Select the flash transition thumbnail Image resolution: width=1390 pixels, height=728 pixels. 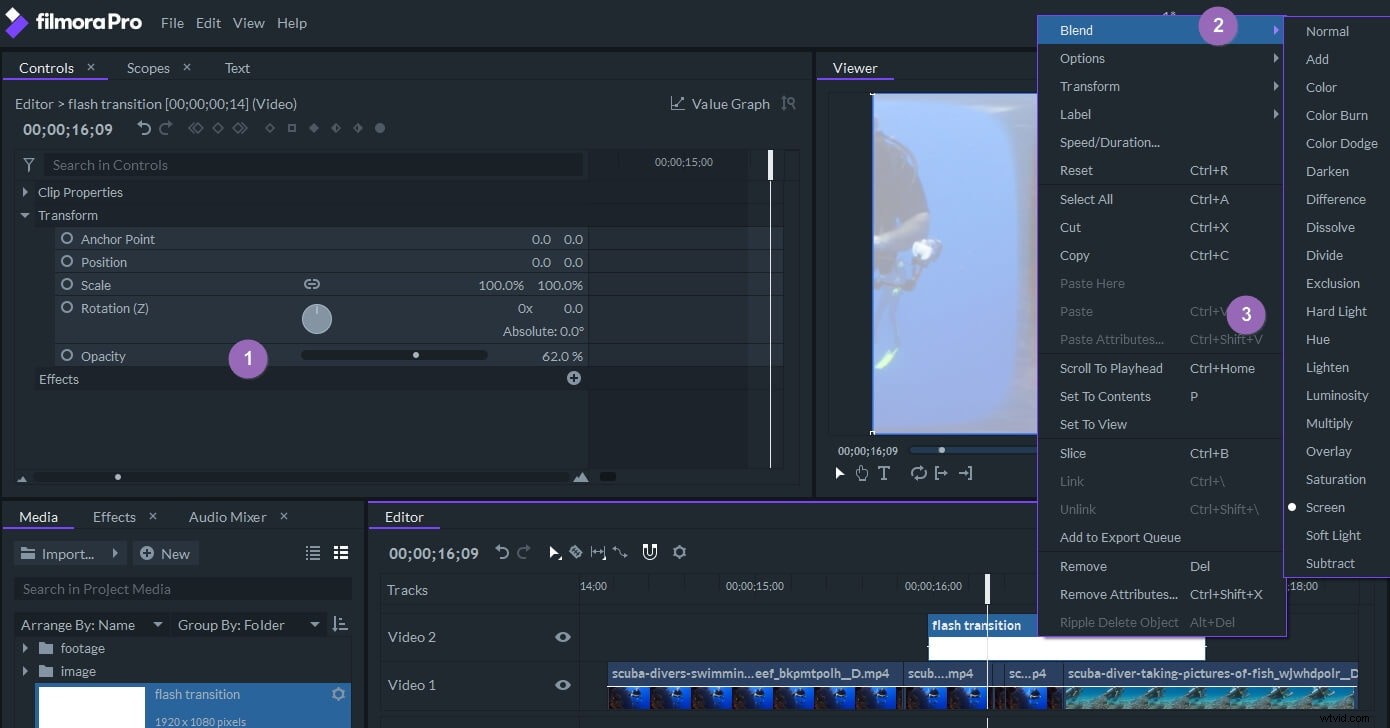click(x=91, y=707)
